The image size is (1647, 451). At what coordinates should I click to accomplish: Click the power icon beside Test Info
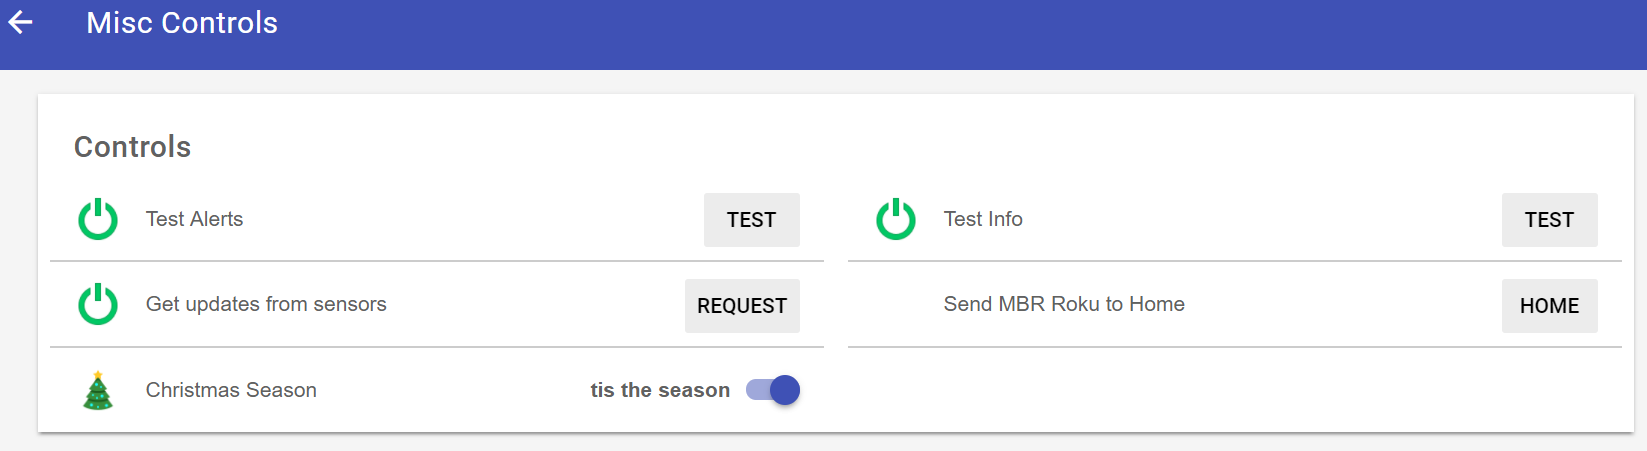click(x=896, y=219)
